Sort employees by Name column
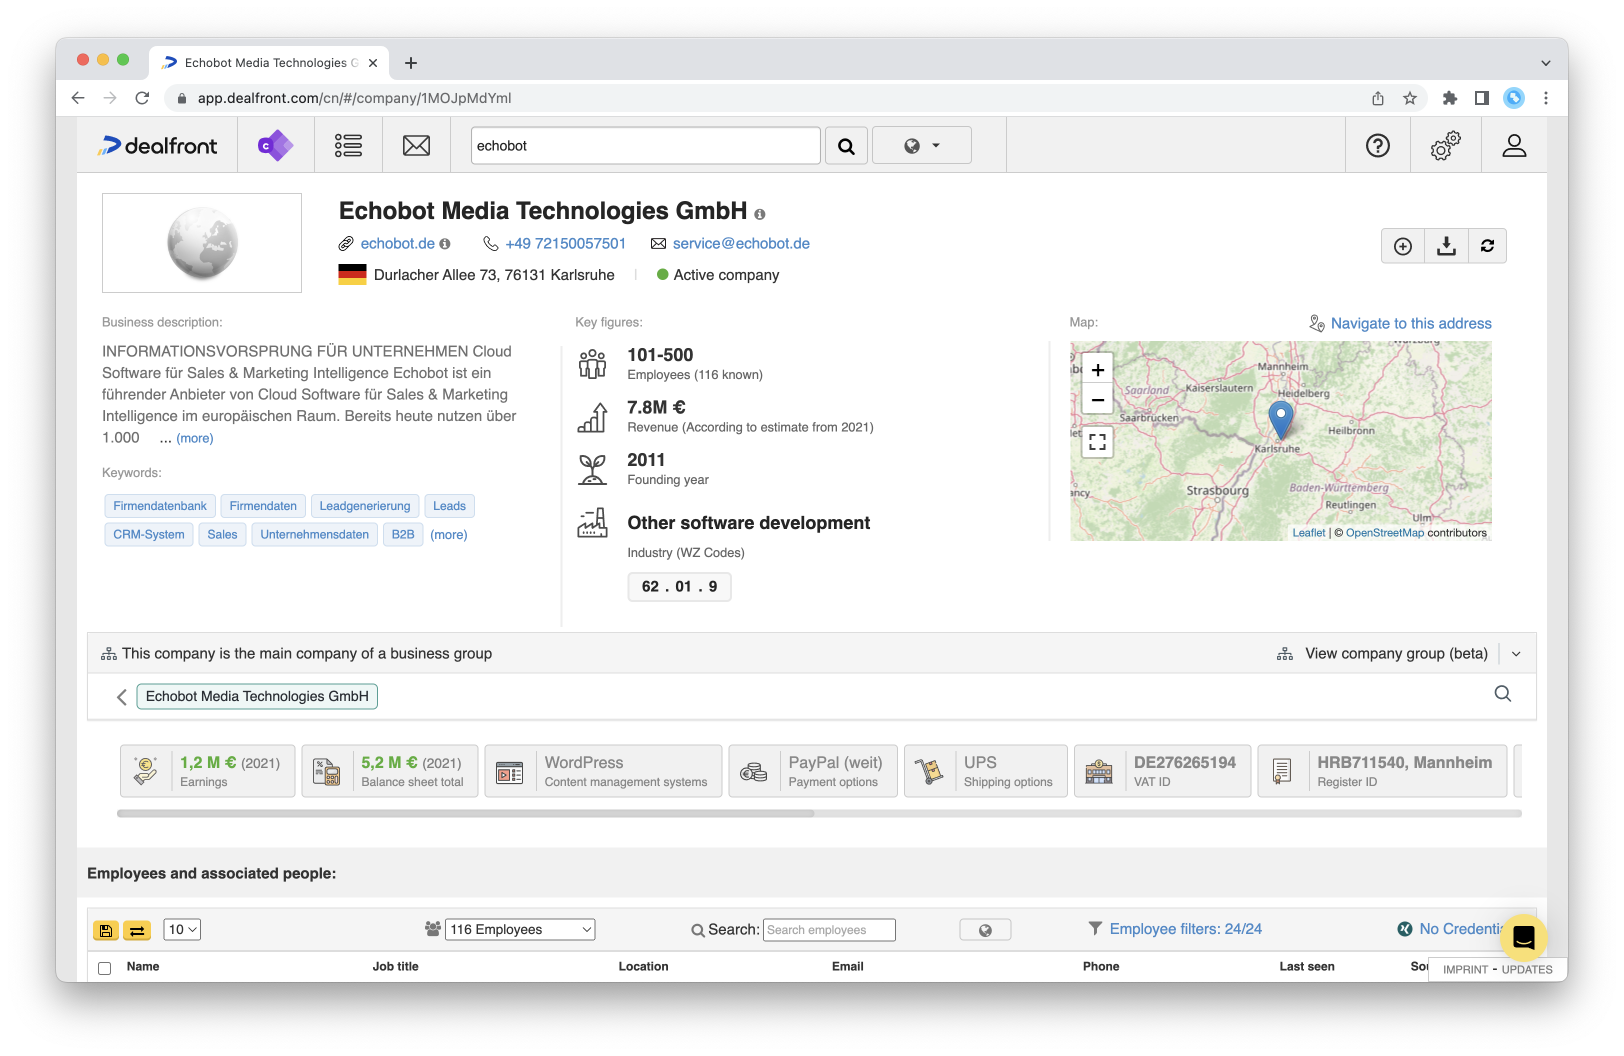Screen dimensions: 1624x1056 tap(143, 967)
